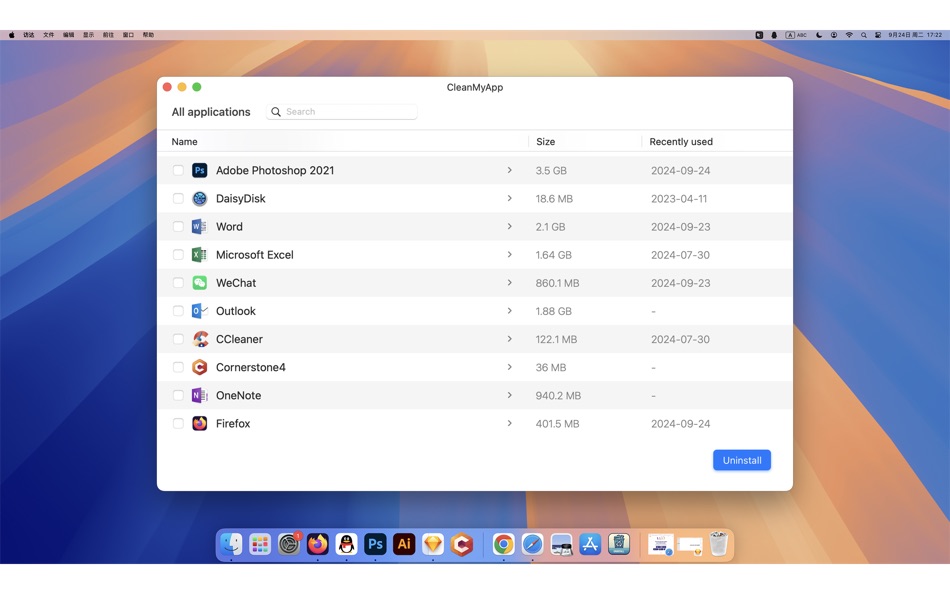Select the CCleaner checkbox
The height and width of the screenshot is (594, 950).
(178, 339)
